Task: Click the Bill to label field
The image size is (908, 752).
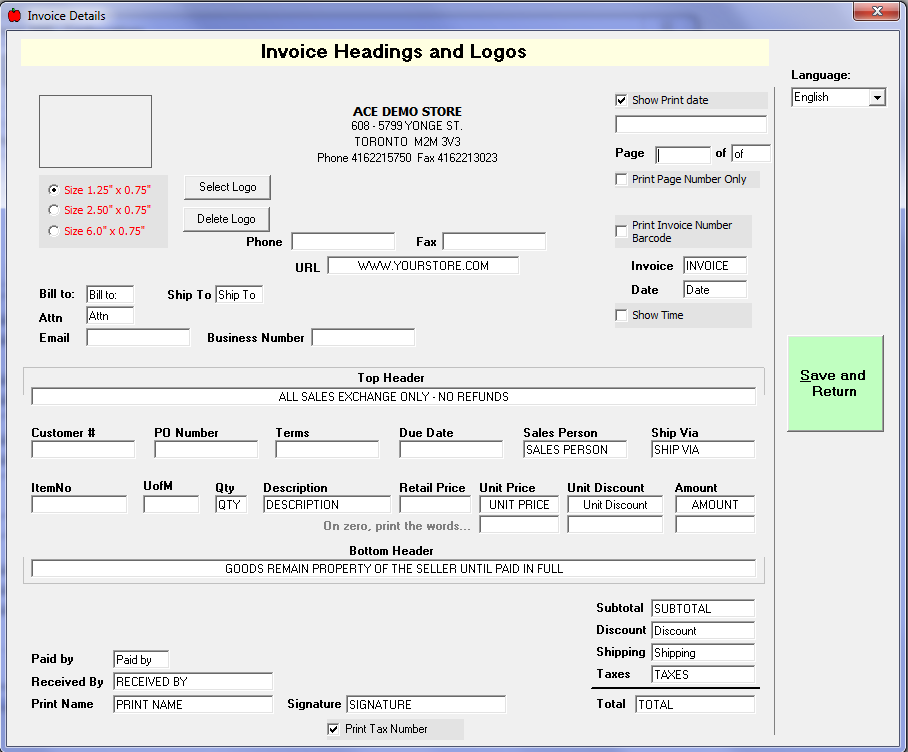Action: (x=110, y=295)
